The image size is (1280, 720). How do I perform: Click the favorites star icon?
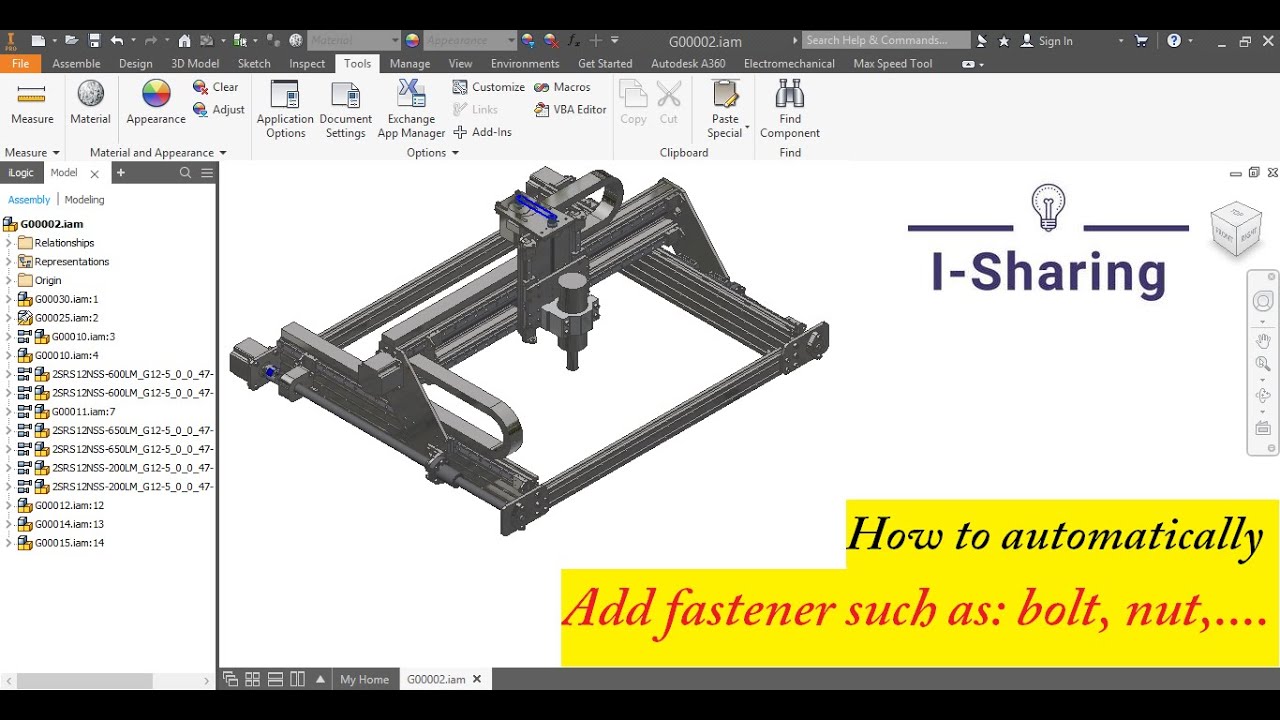(x=1004, y=41)
